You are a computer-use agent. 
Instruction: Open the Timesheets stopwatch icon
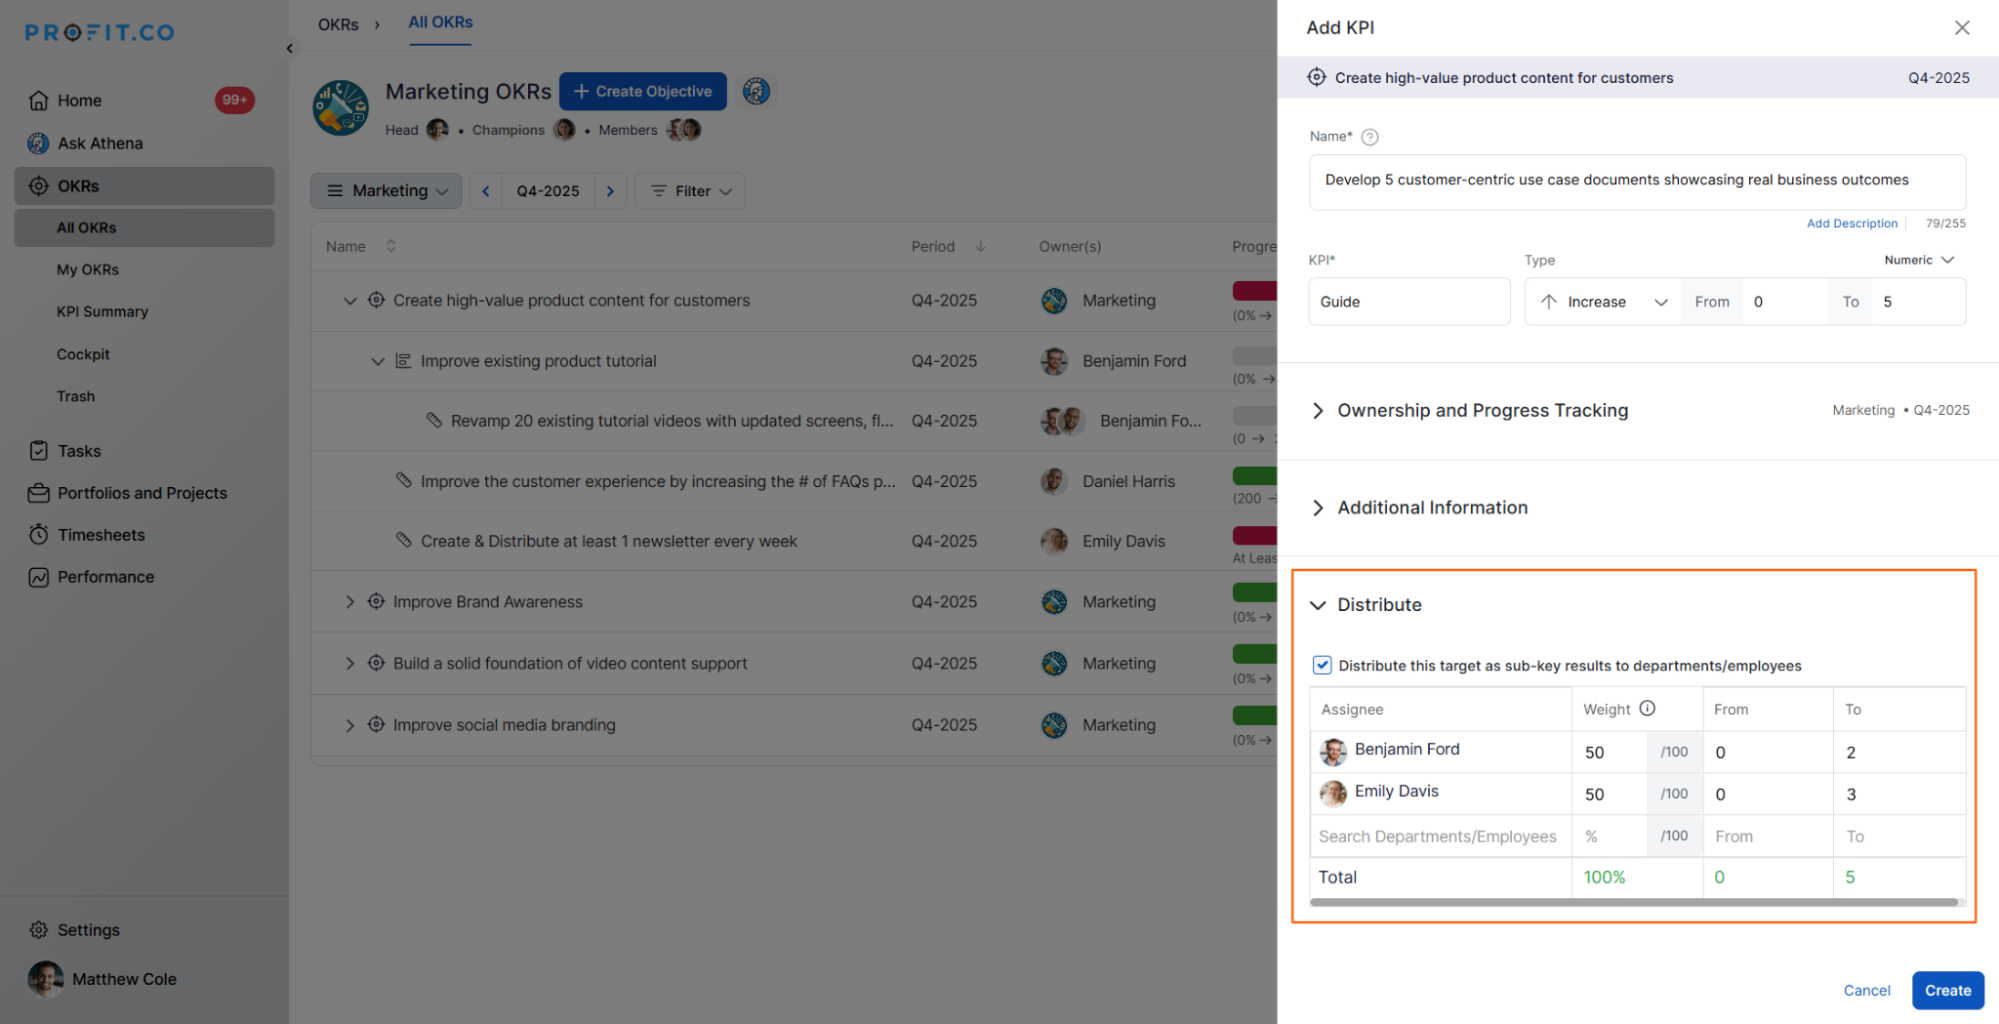(39, 535)
